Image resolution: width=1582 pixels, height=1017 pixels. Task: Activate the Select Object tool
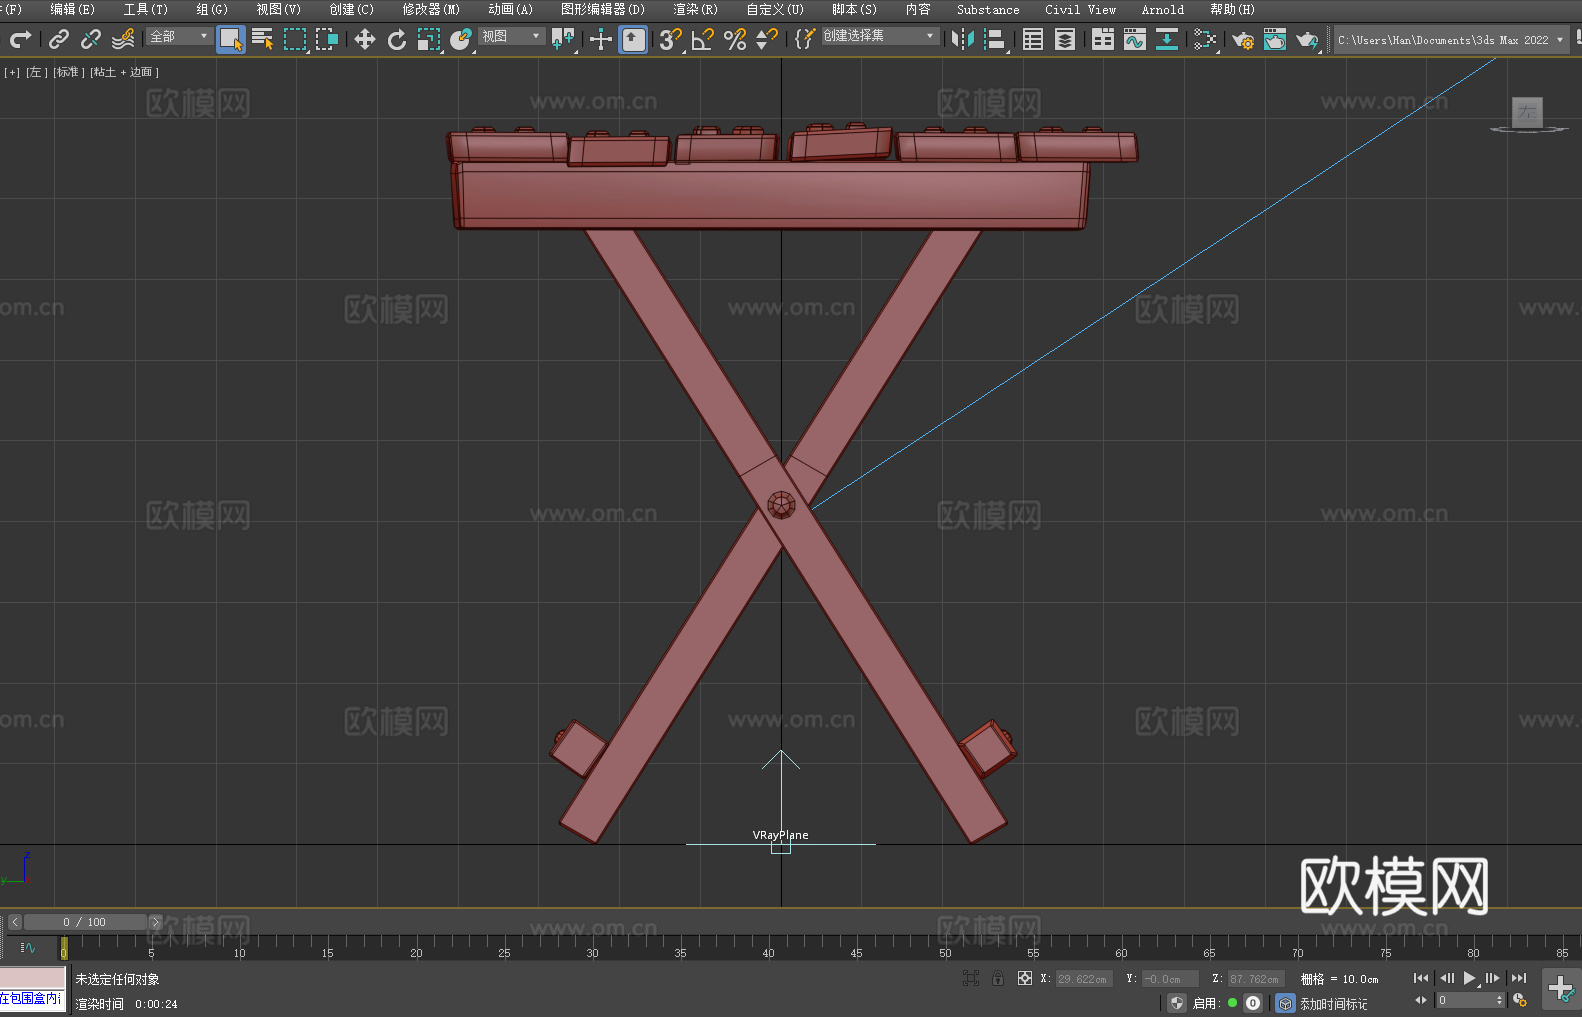(231, 39)
